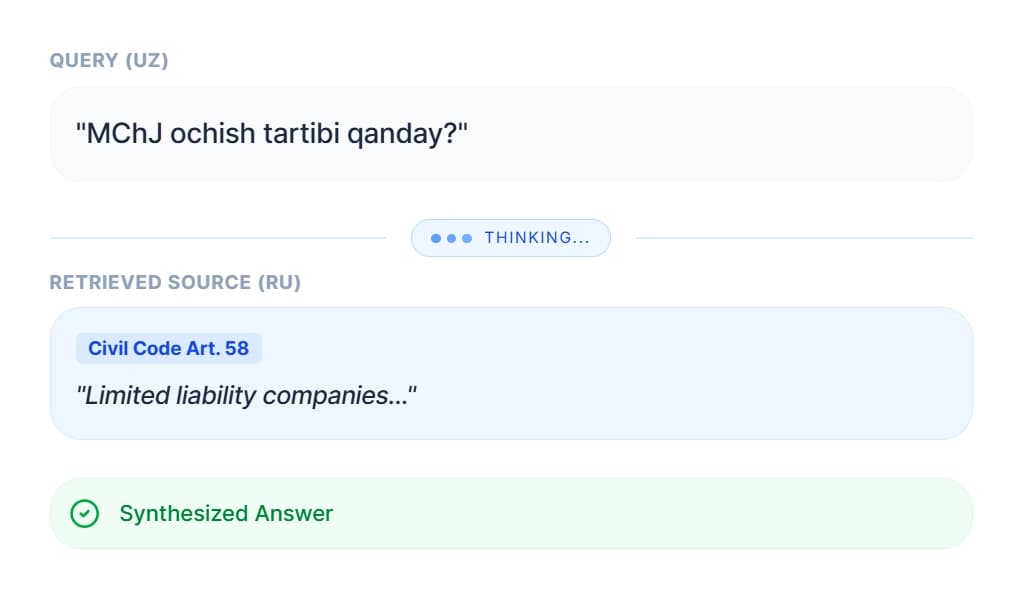Click empty space inside the query box
Image resolution: width=1022 pixels, height=597 pixels.
coord(720,134)
